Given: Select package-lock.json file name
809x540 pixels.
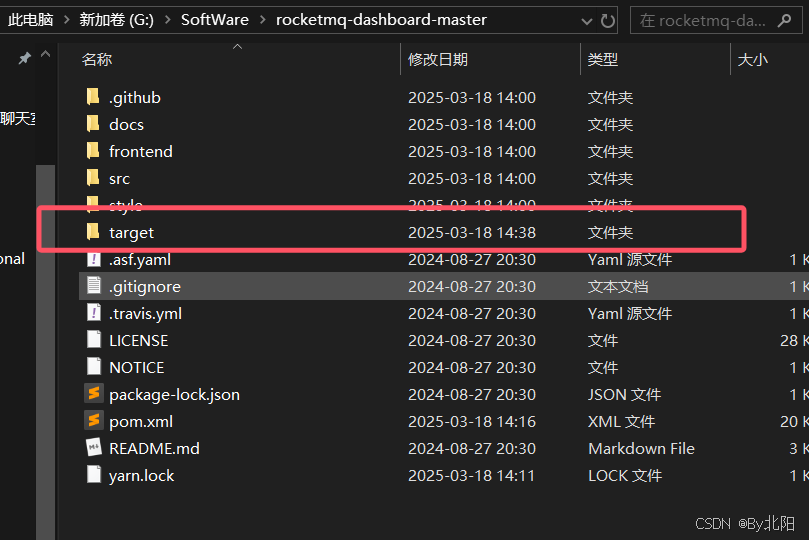Looking at the screenshot, I should (x=174, y=395).
